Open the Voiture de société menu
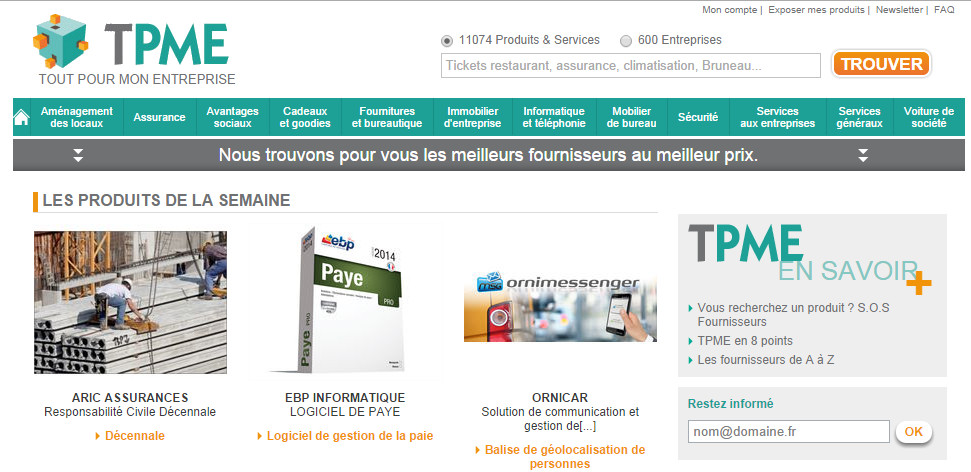Image resolution: width=971 pixels, height=472 pixels. pyautogui.click(x=929, y=117)
